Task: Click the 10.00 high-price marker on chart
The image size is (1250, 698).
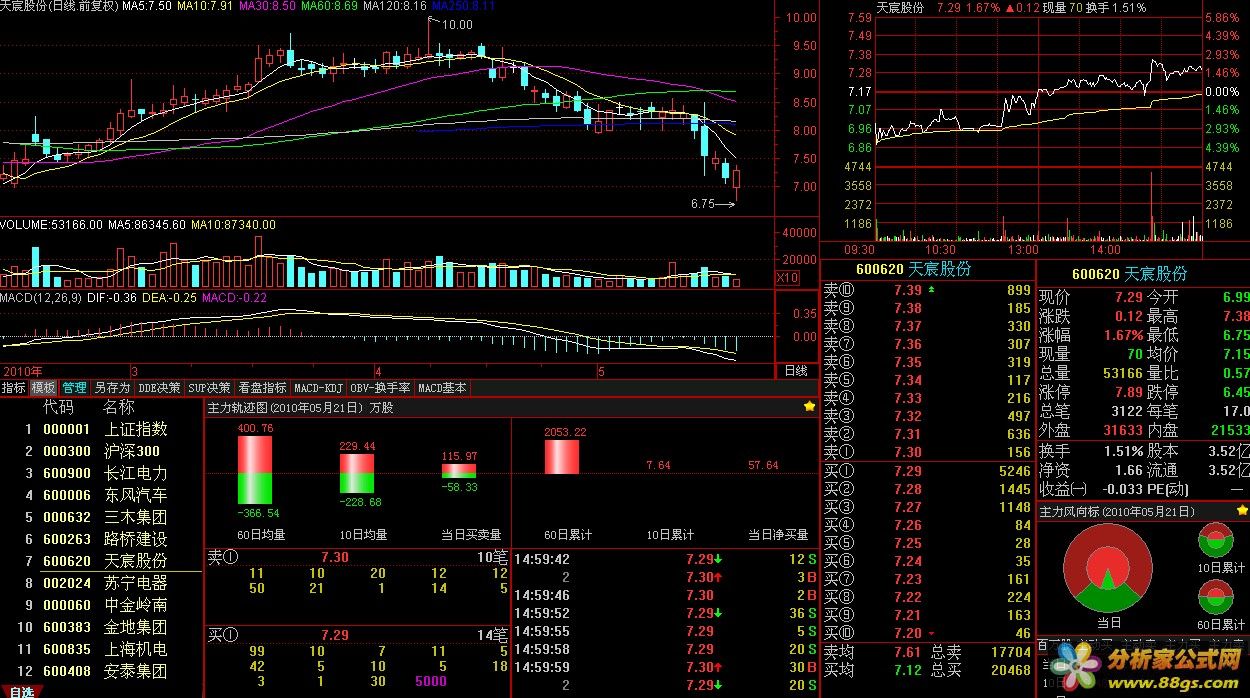Action: click(x=457, y=24)
